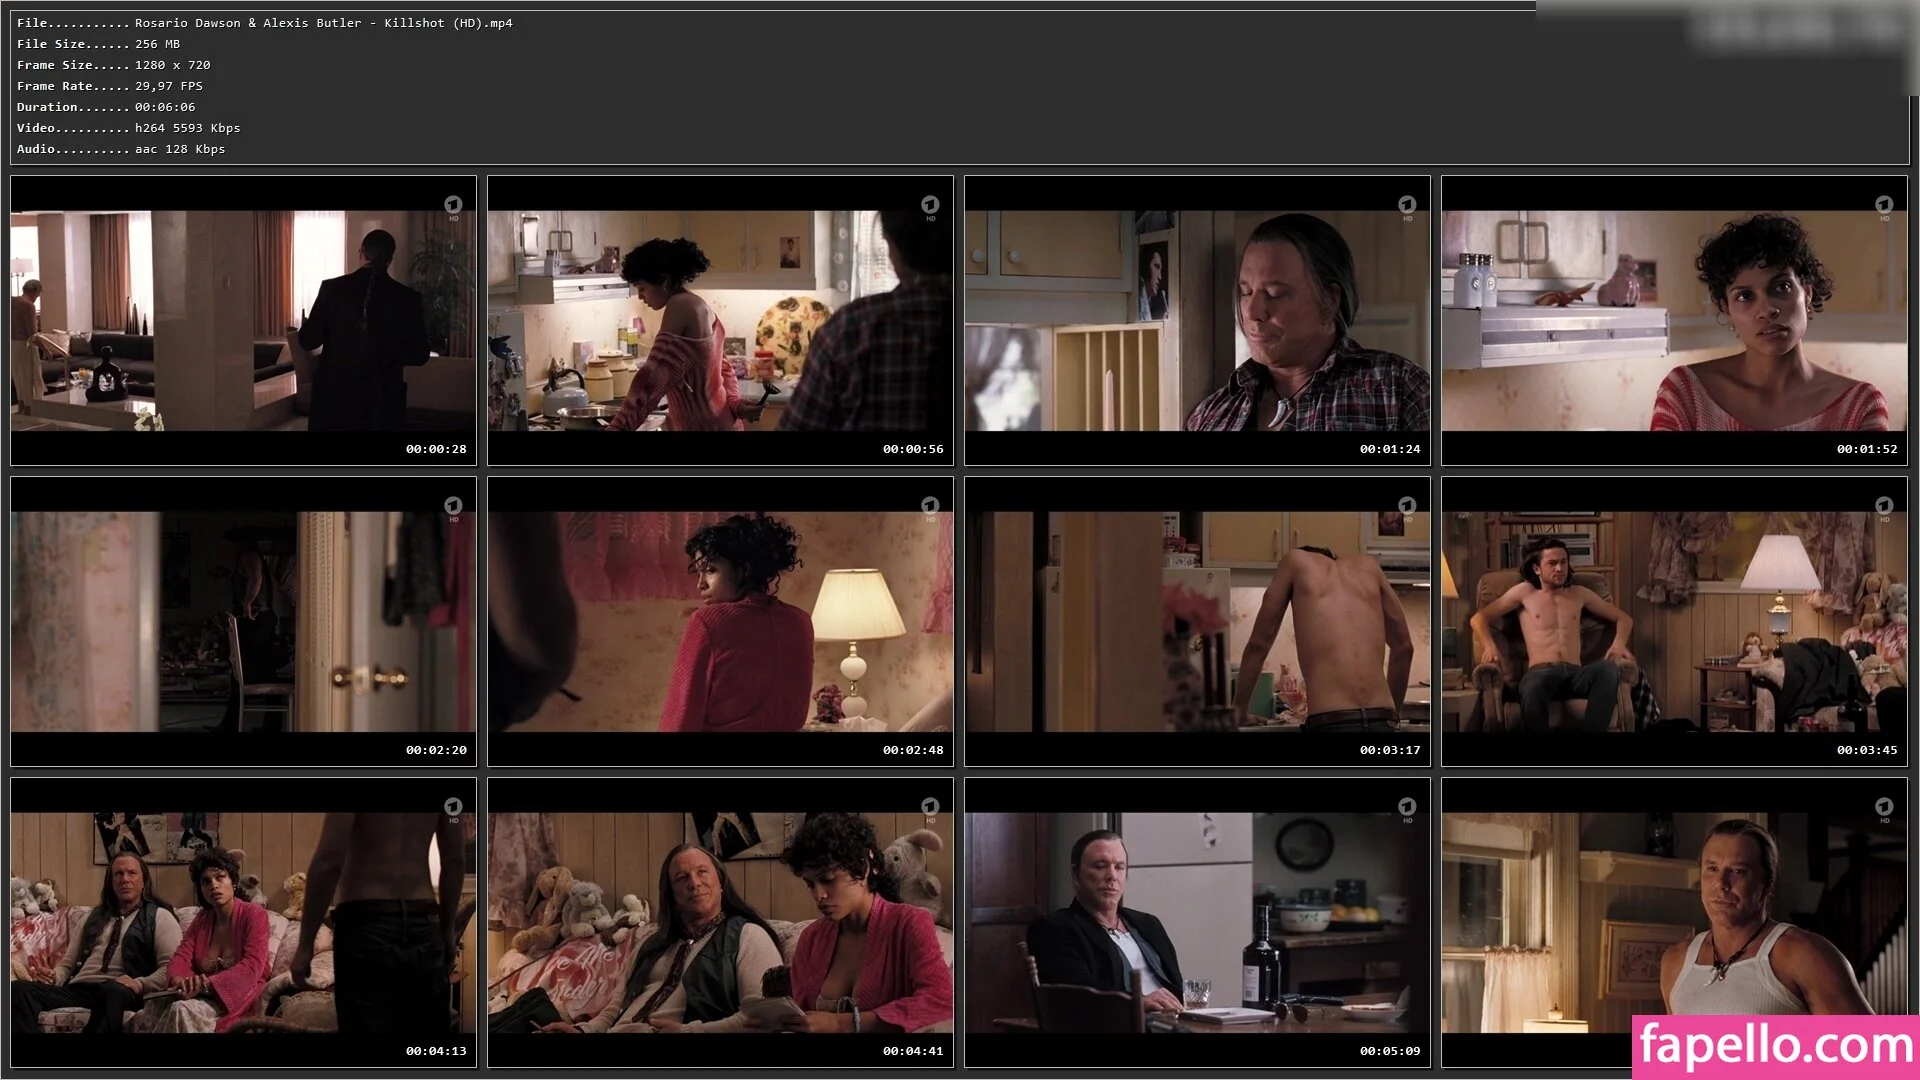
Task: Open the kitchen scene thumbnail at 00:00:56
Action: pyautogui.click(x=720, y=320)
